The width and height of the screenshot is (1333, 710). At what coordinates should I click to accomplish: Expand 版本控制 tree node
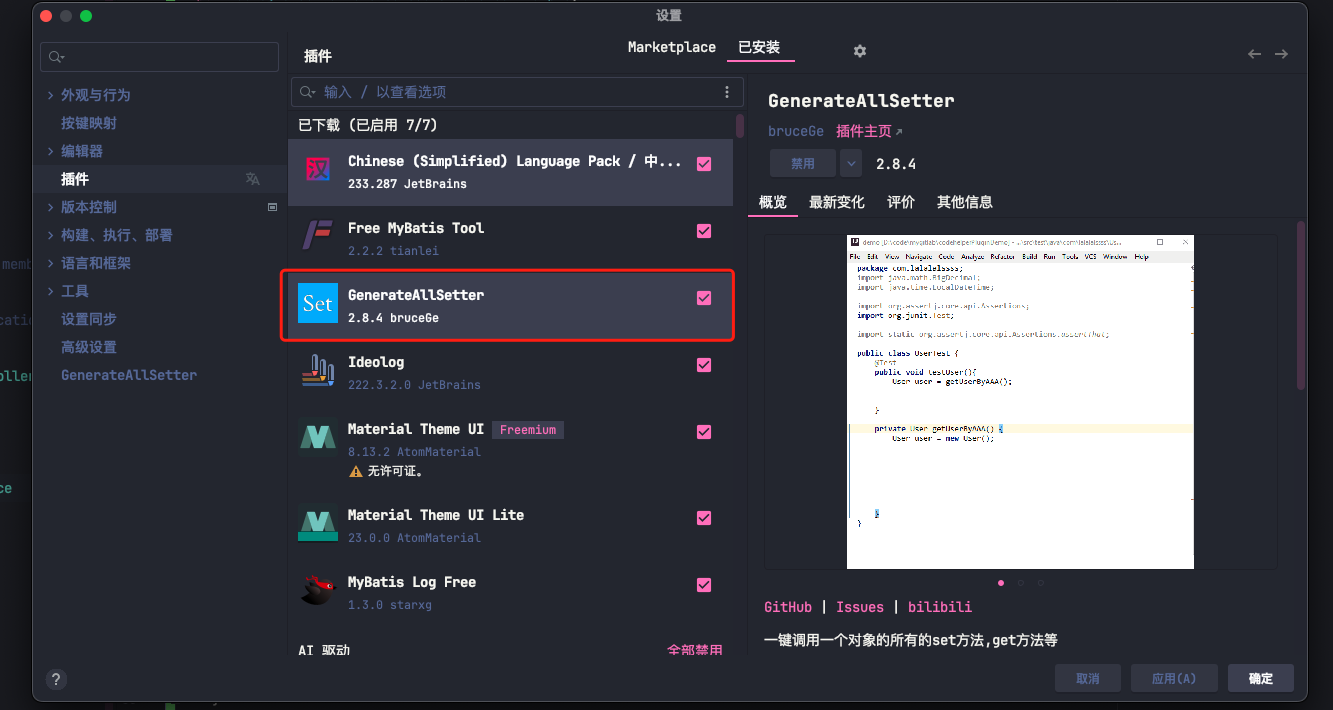(x=51, y=207)
